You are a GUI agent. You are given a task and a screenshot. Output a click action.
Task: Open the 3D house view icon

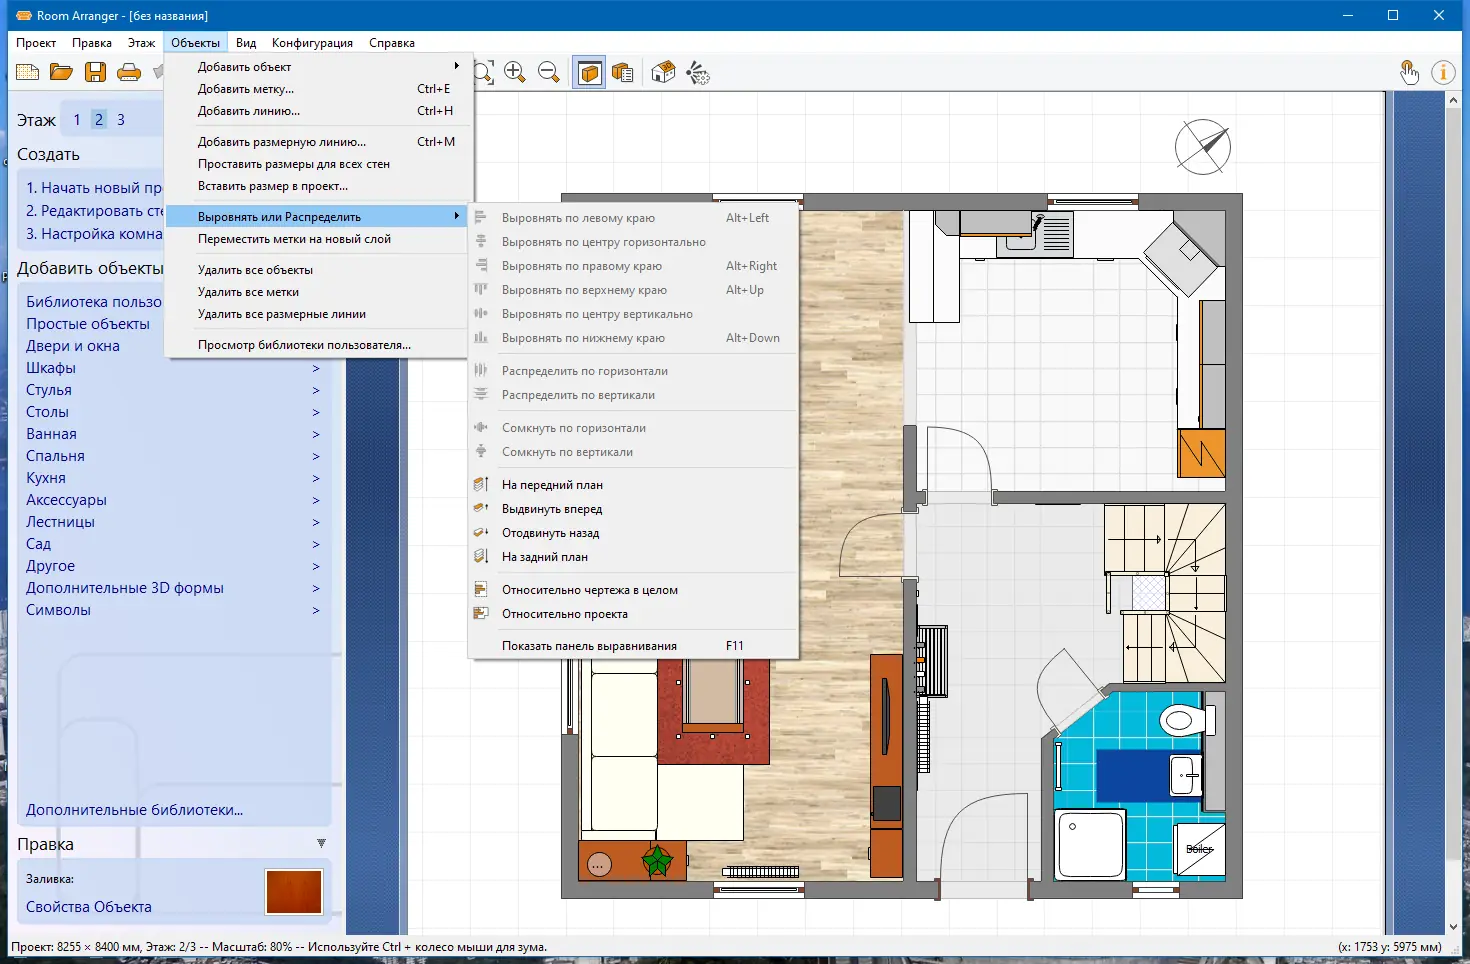(663, 72)
